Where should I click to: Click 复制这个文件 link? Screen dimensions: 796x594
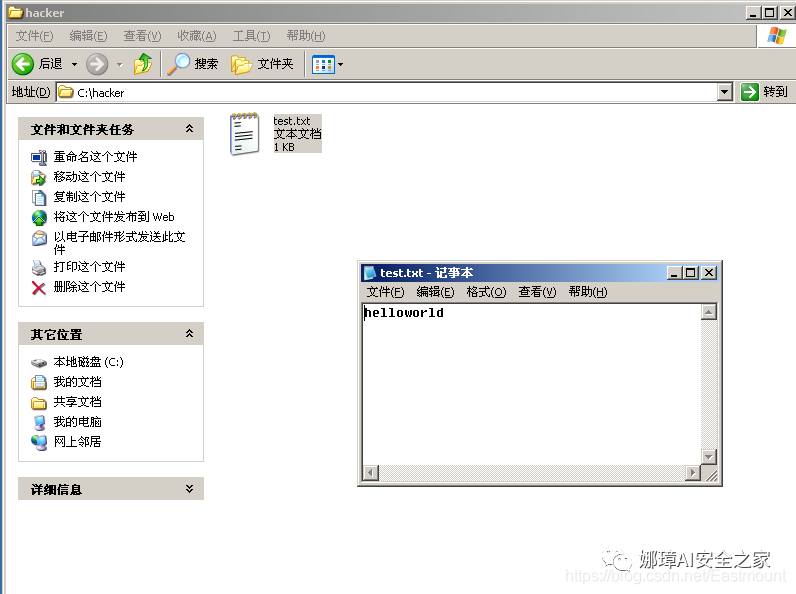(89, 196)
